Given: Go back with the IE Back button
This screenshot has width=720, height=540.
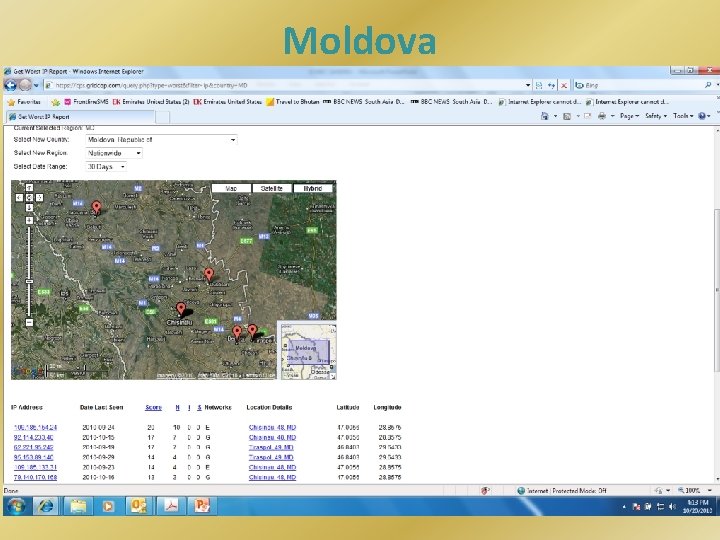Looking at the screenshot, I should pyautogui.click(x=10, y=85).
